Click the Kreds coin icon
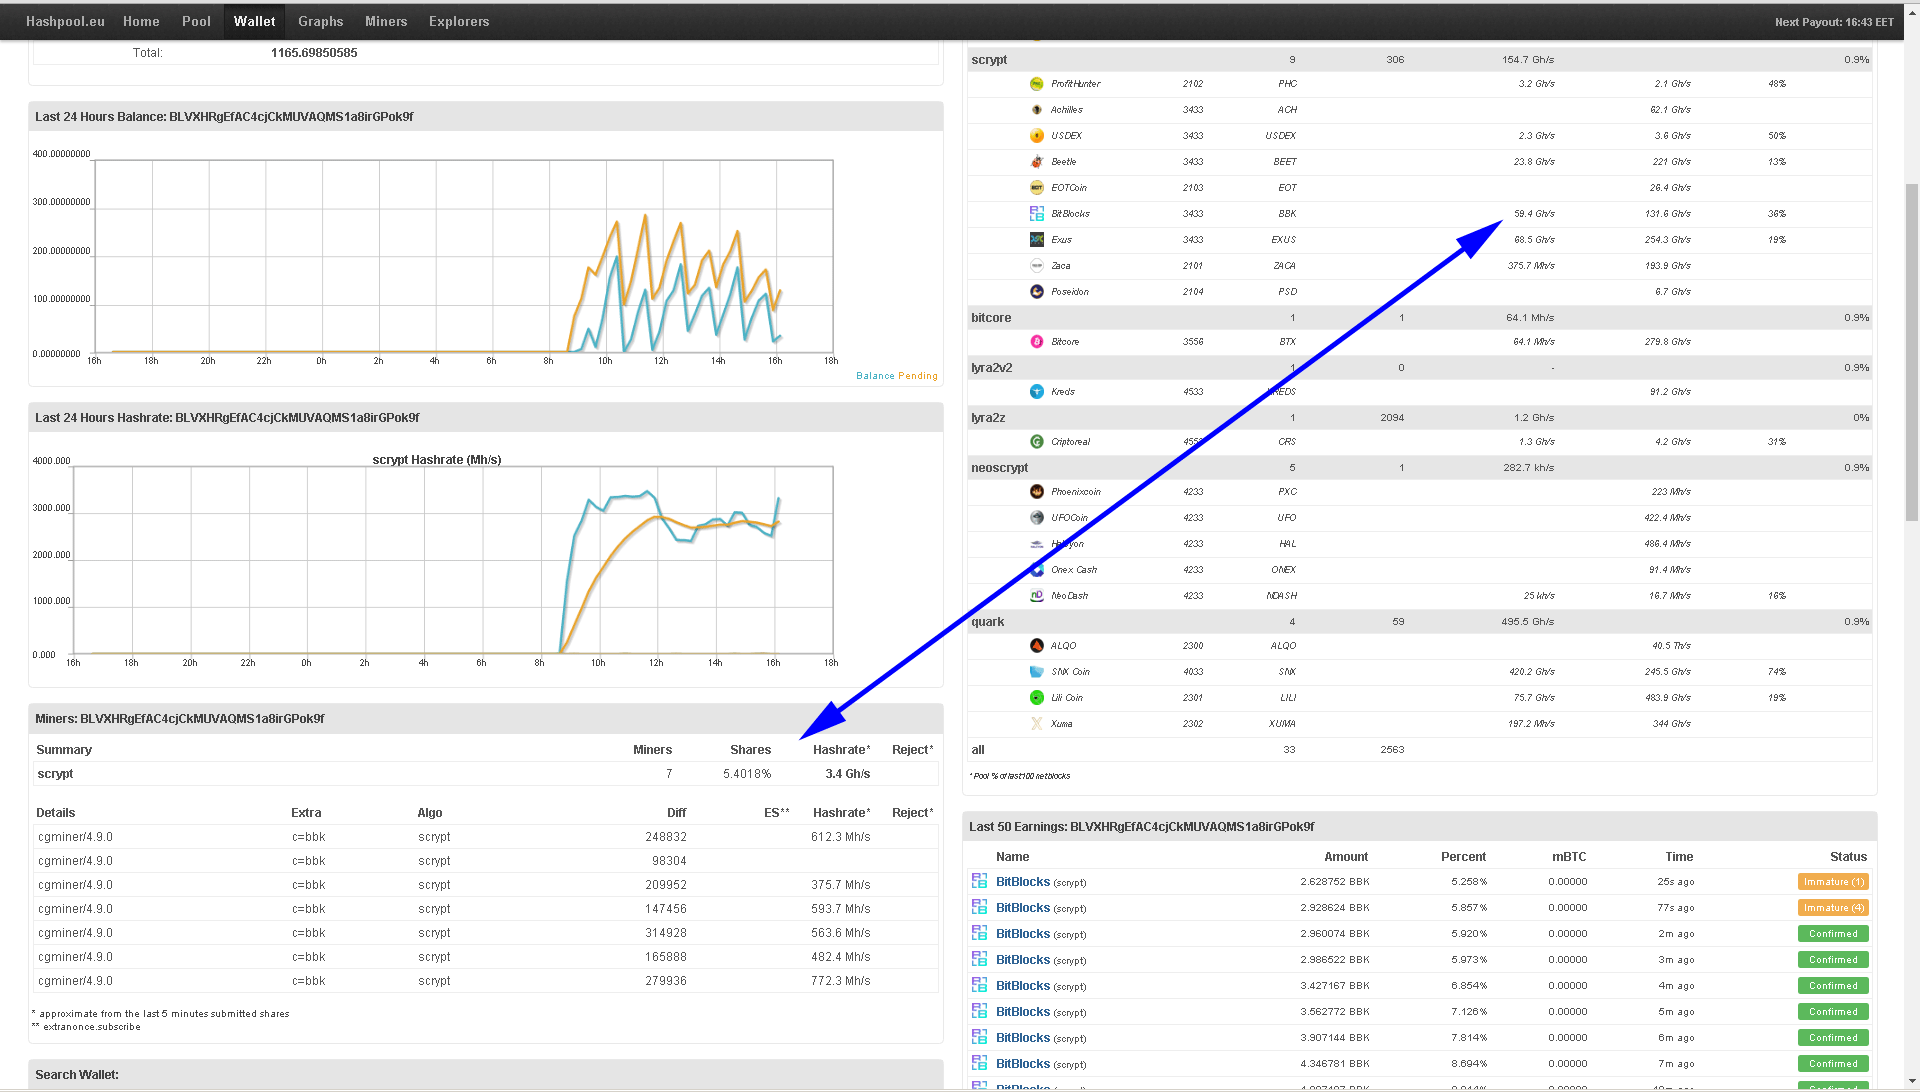 tap(1037, 392)
